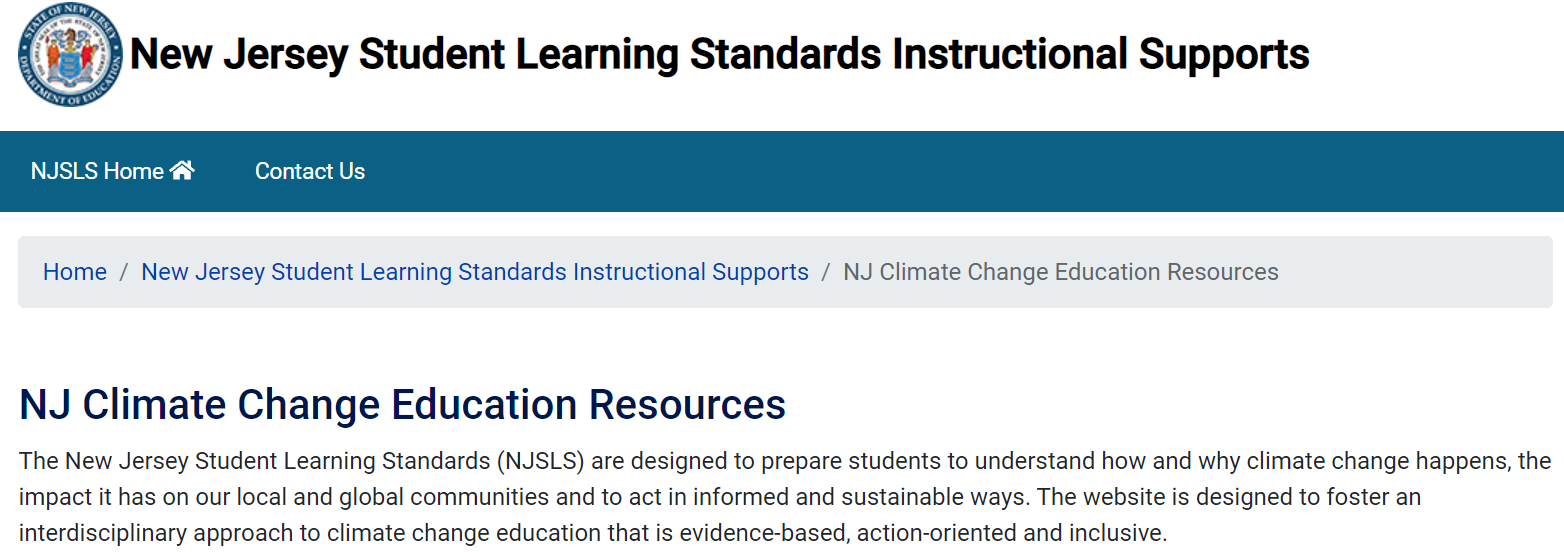Open the NJSLS Home navigation item
The image size is (1564, 552).
[x=112, y=171]
